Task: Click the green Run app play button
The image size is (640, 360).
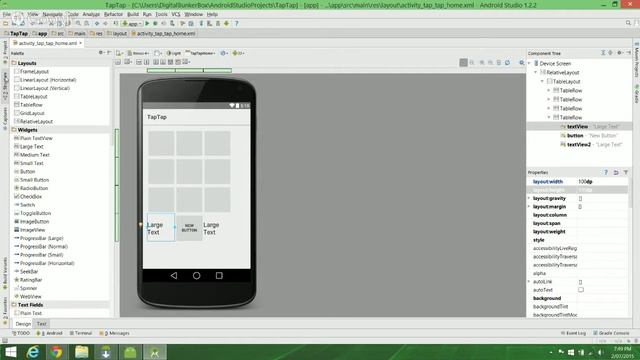Action: [147, 24]
